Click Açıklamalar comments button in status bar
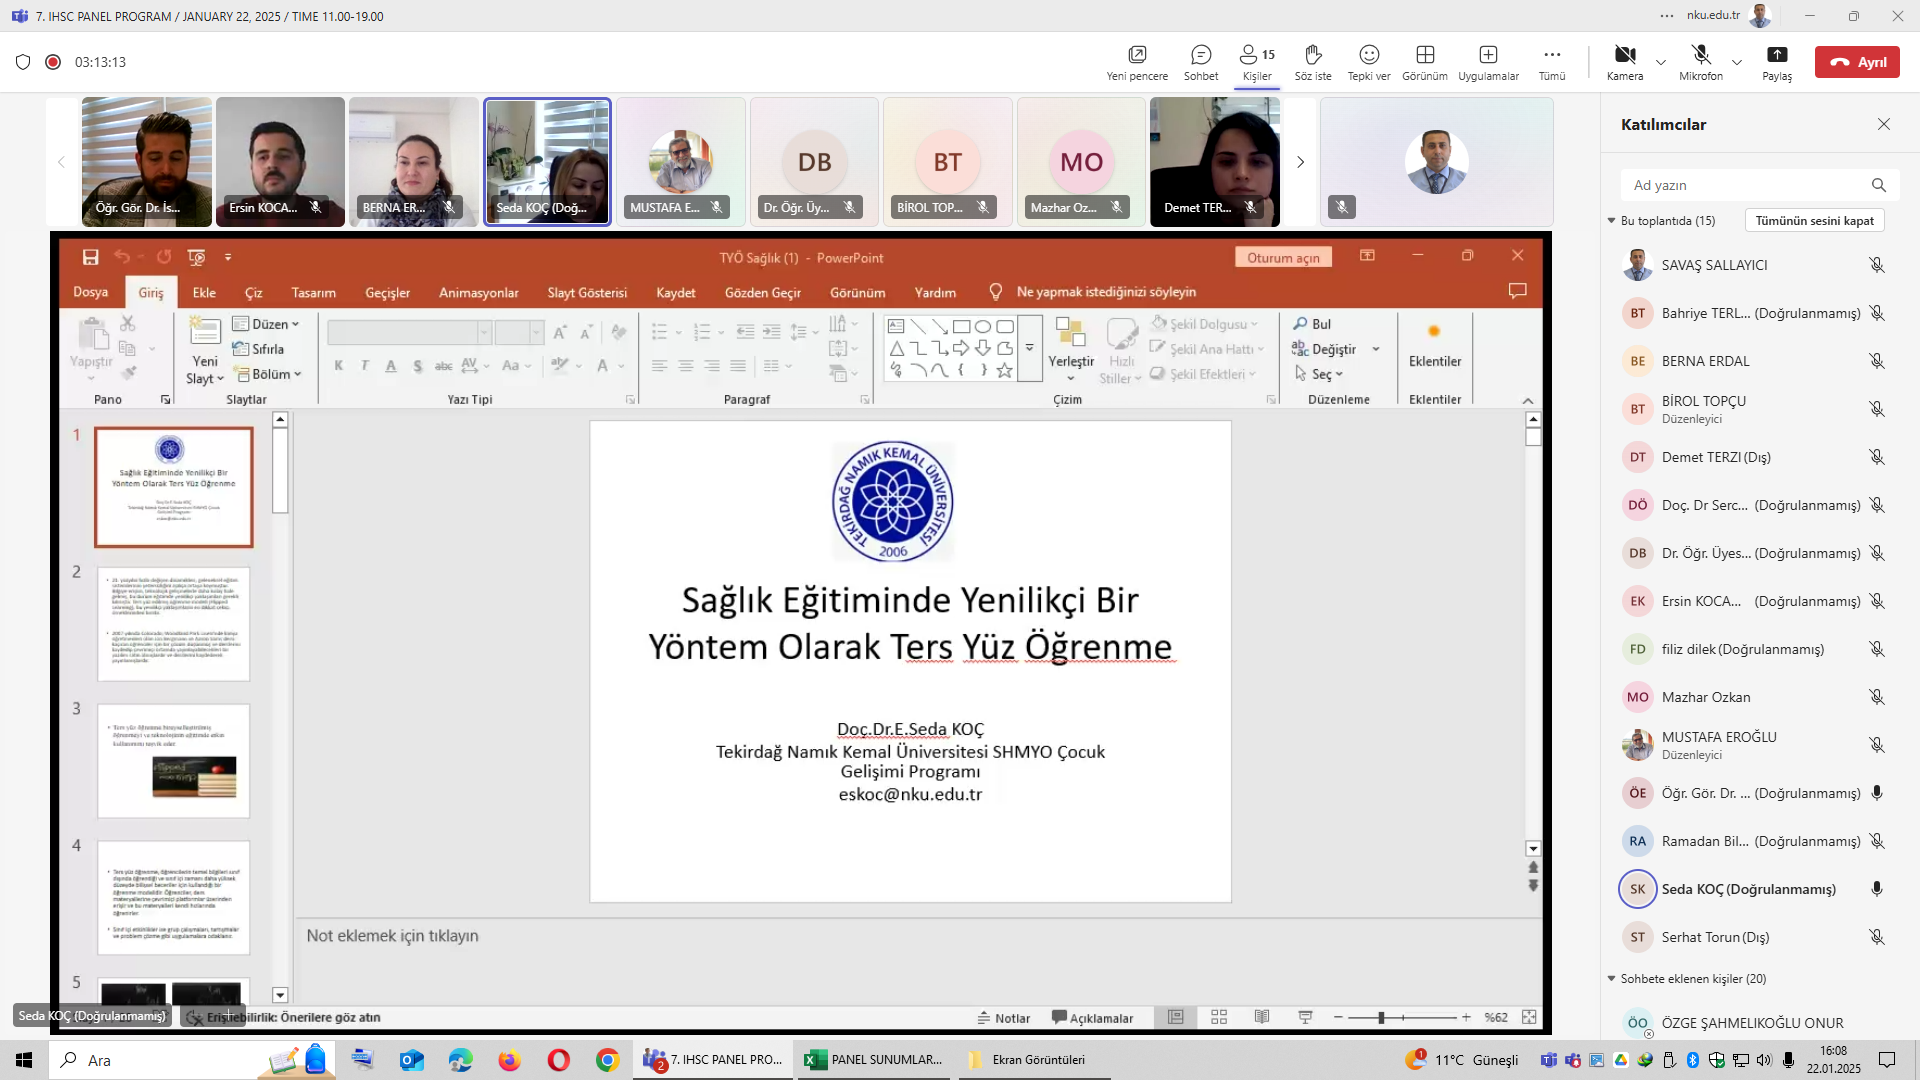The height and width of the screenshot is (1080, 1920). (1092, 1018)
